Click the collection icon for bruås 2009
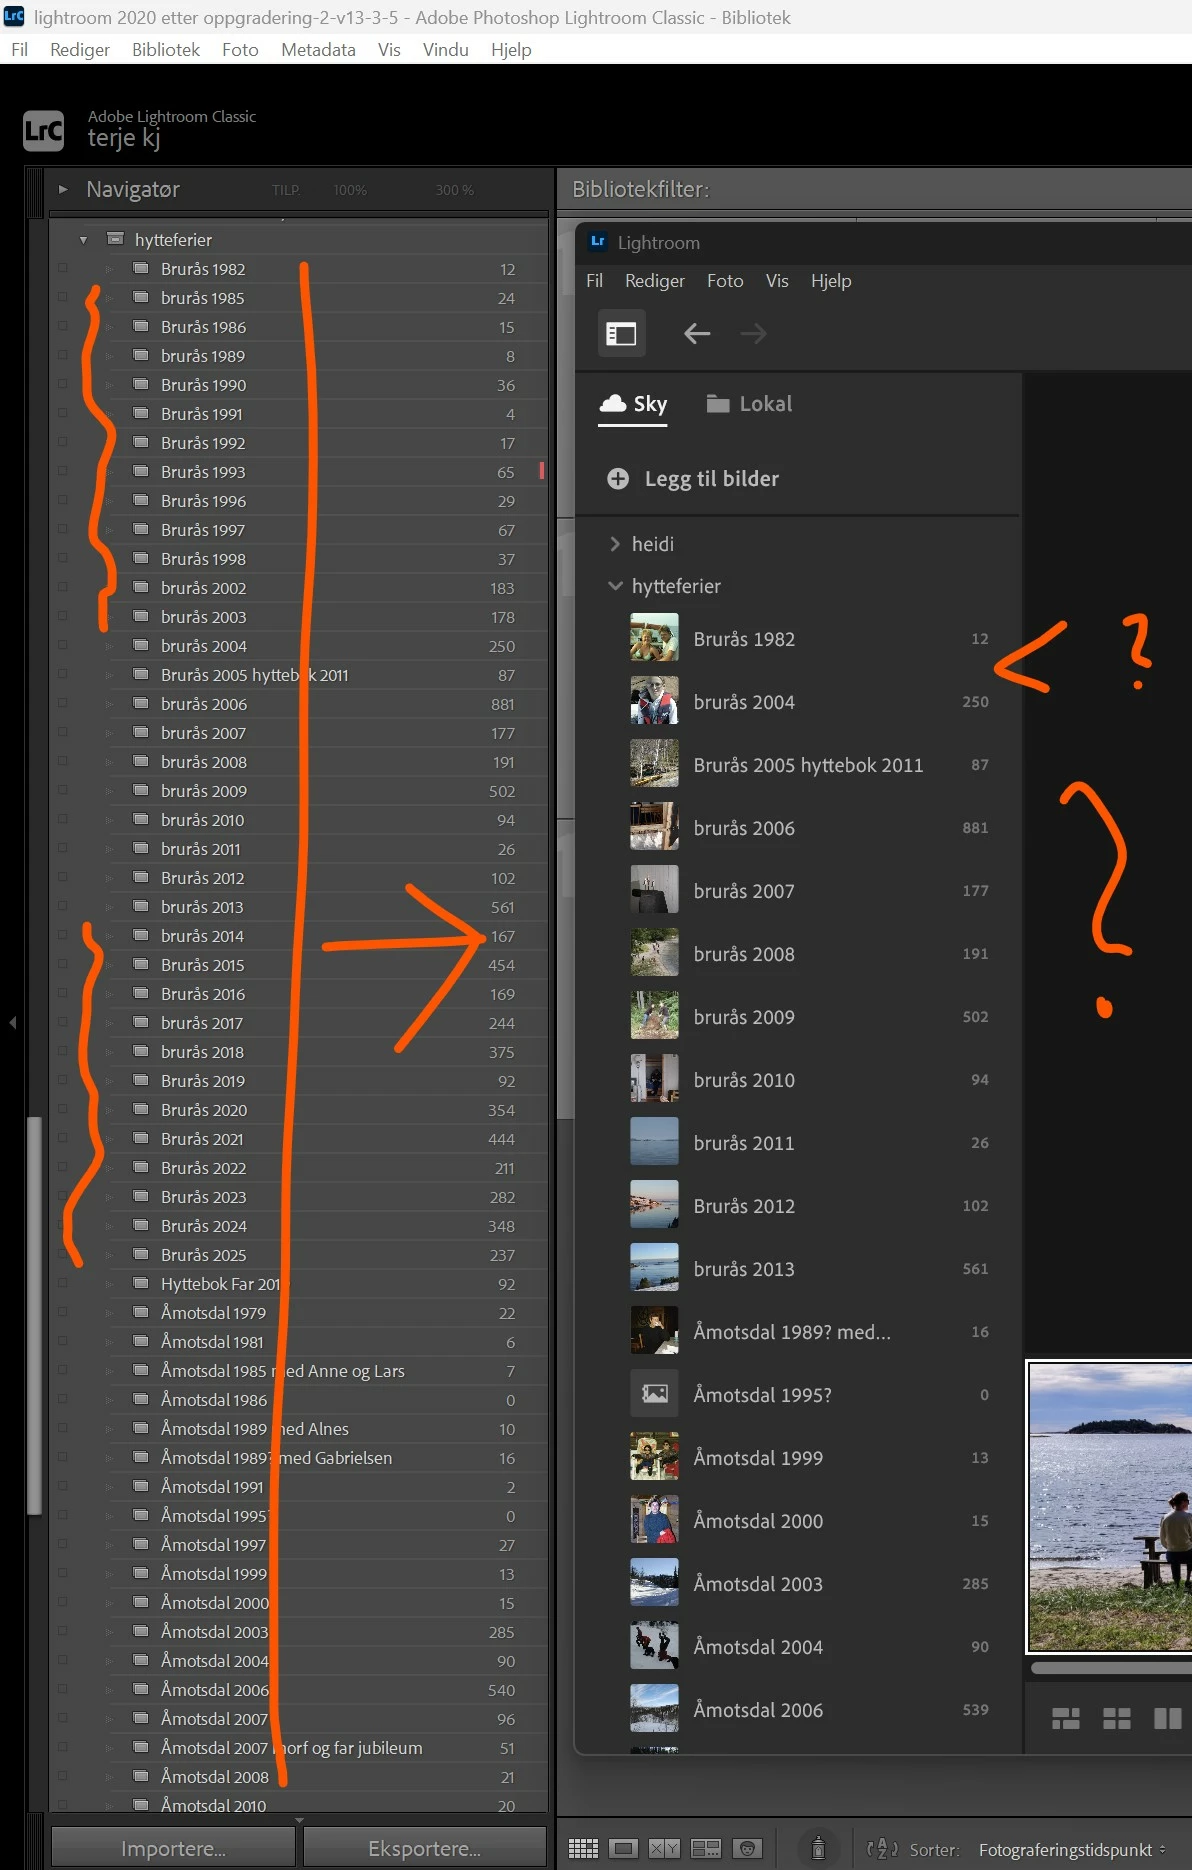The image size is (1192, 1870). [141, 790]
